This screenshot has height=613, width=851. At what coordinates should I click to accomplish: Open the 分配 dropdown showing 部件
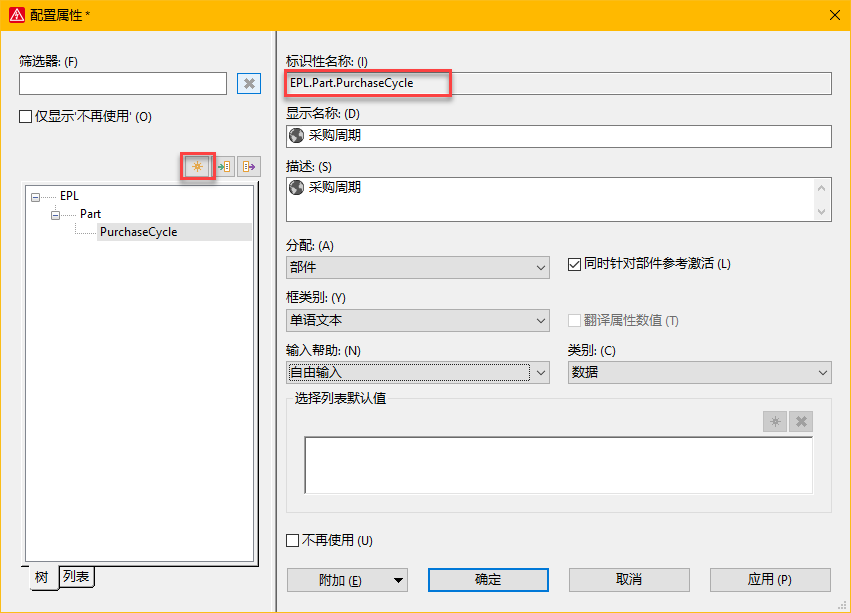[x=417, y=267]
